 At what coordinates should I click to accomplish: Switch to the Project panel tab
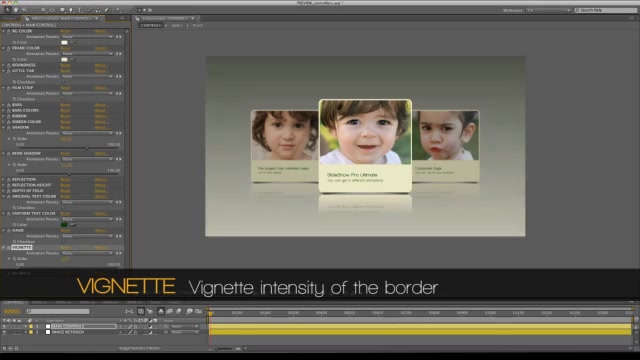click(10, 18)
